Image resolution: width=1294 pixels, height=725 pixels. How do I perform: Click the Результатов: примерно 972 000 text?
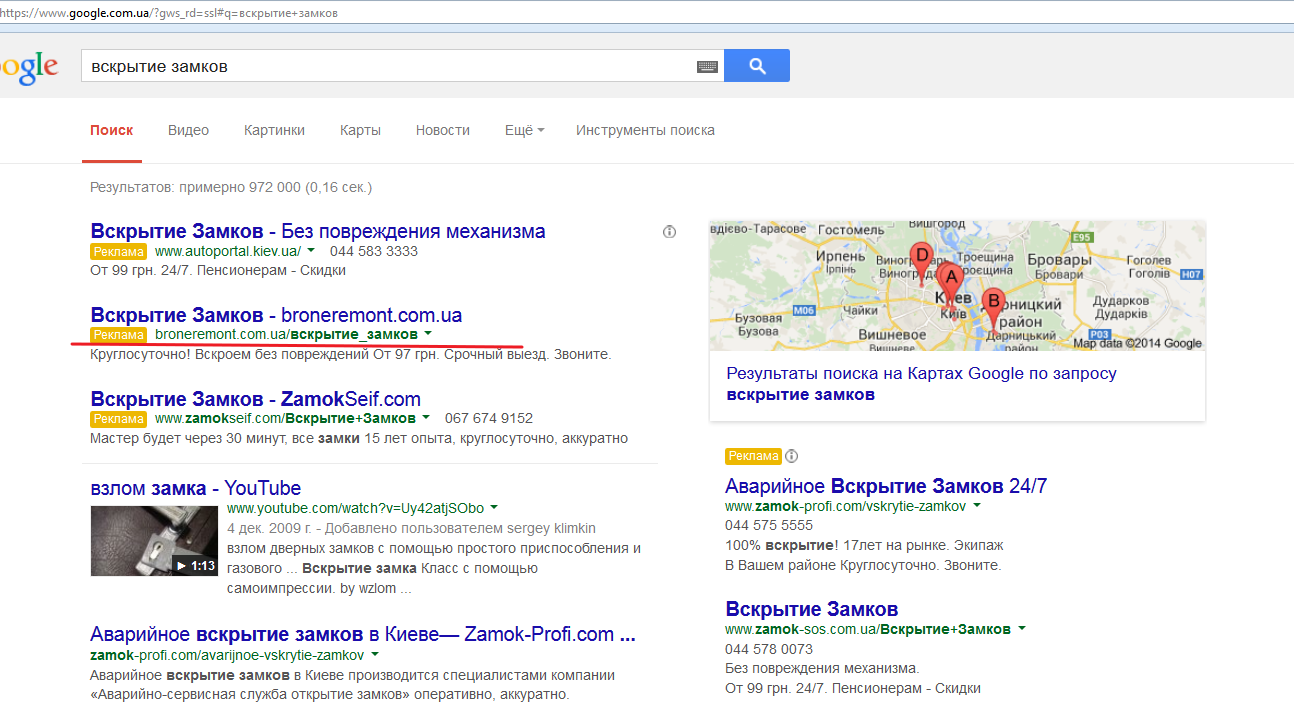(231, 187)
